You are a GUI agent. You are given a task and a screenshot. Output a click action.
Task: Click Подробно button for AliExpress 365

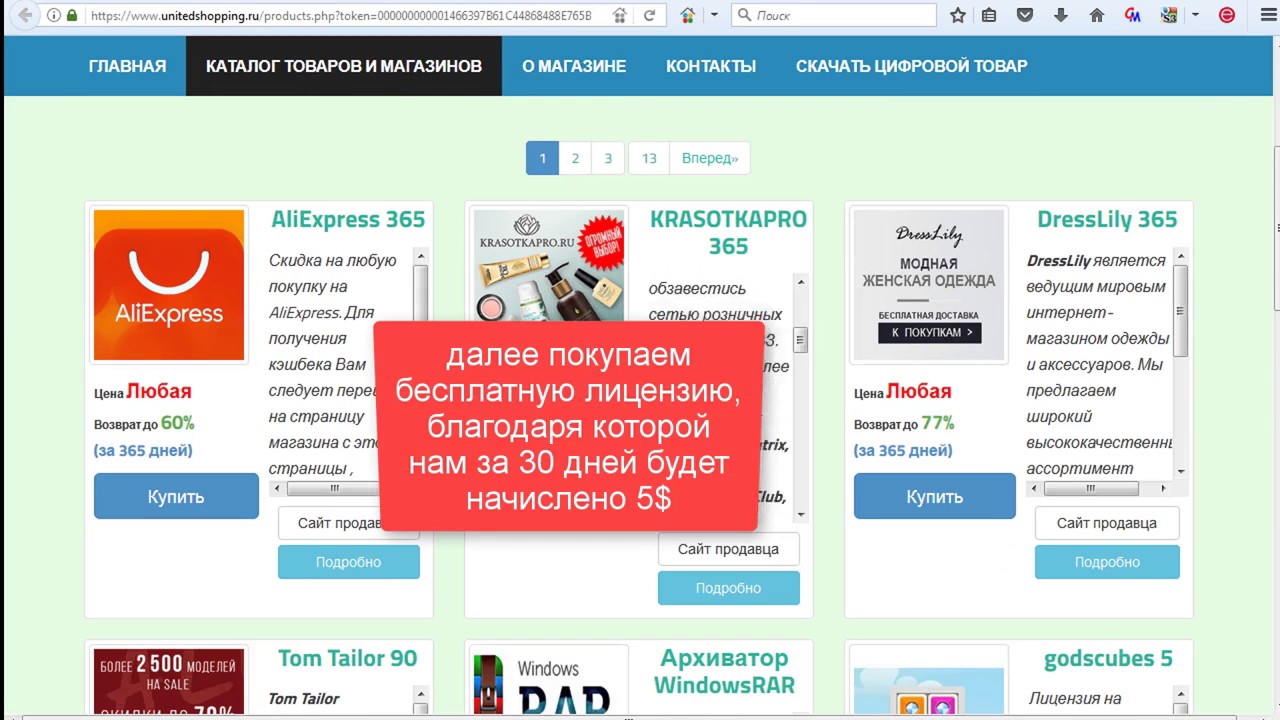coord(348,562)
